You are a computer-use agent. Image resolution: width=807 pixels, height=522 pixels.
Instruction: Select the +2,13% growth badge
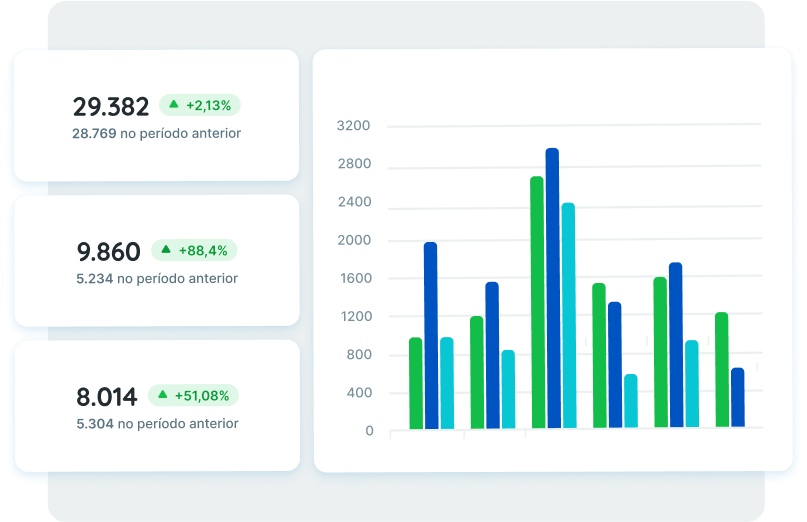click(x=199, y=104)
